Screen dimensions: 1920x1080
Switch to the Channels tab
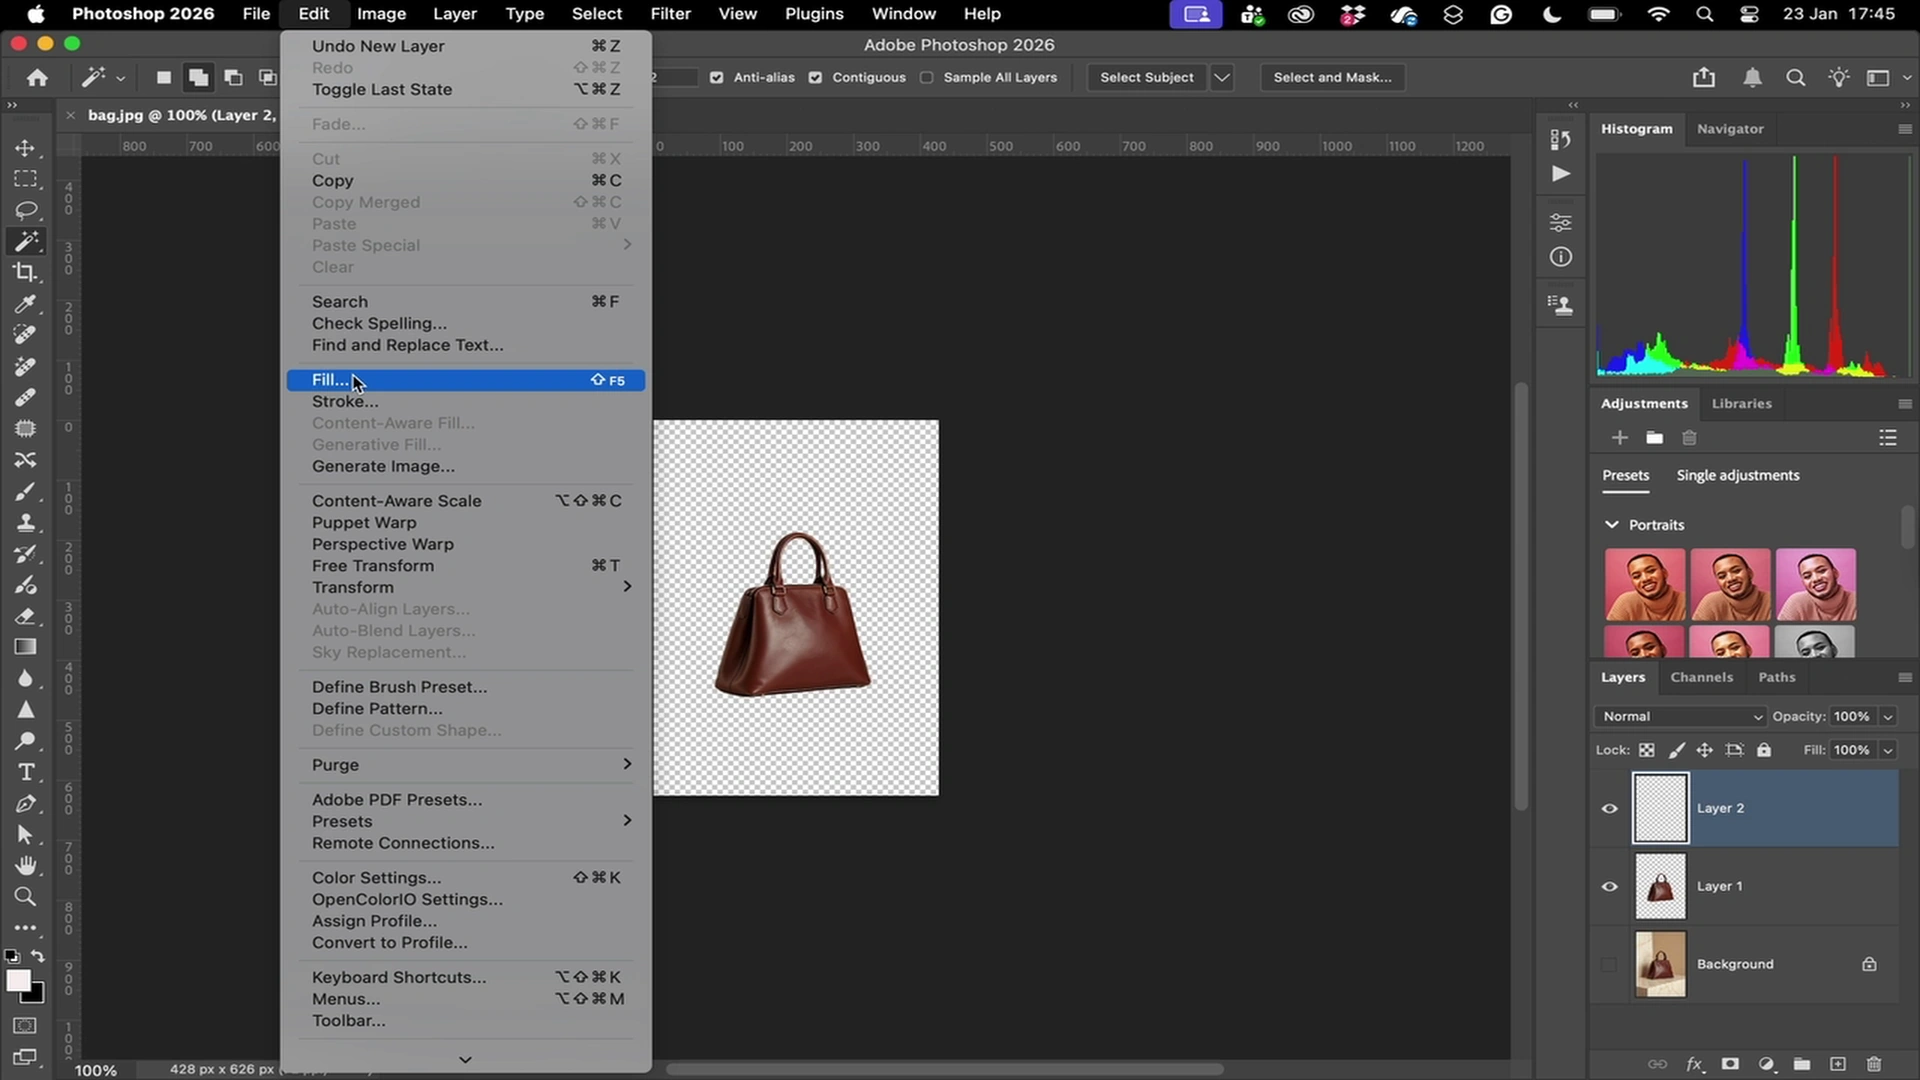1701,677
